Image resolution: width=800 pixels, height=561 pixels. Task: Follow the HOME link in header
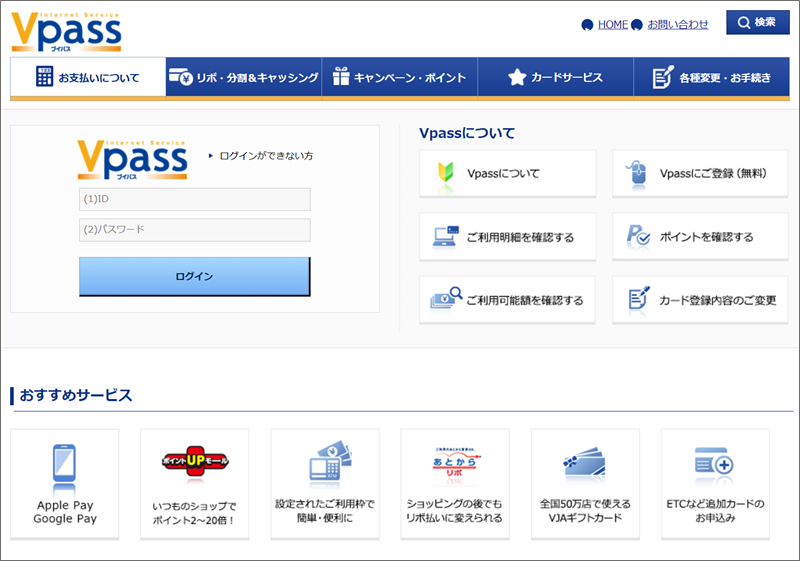612,24
